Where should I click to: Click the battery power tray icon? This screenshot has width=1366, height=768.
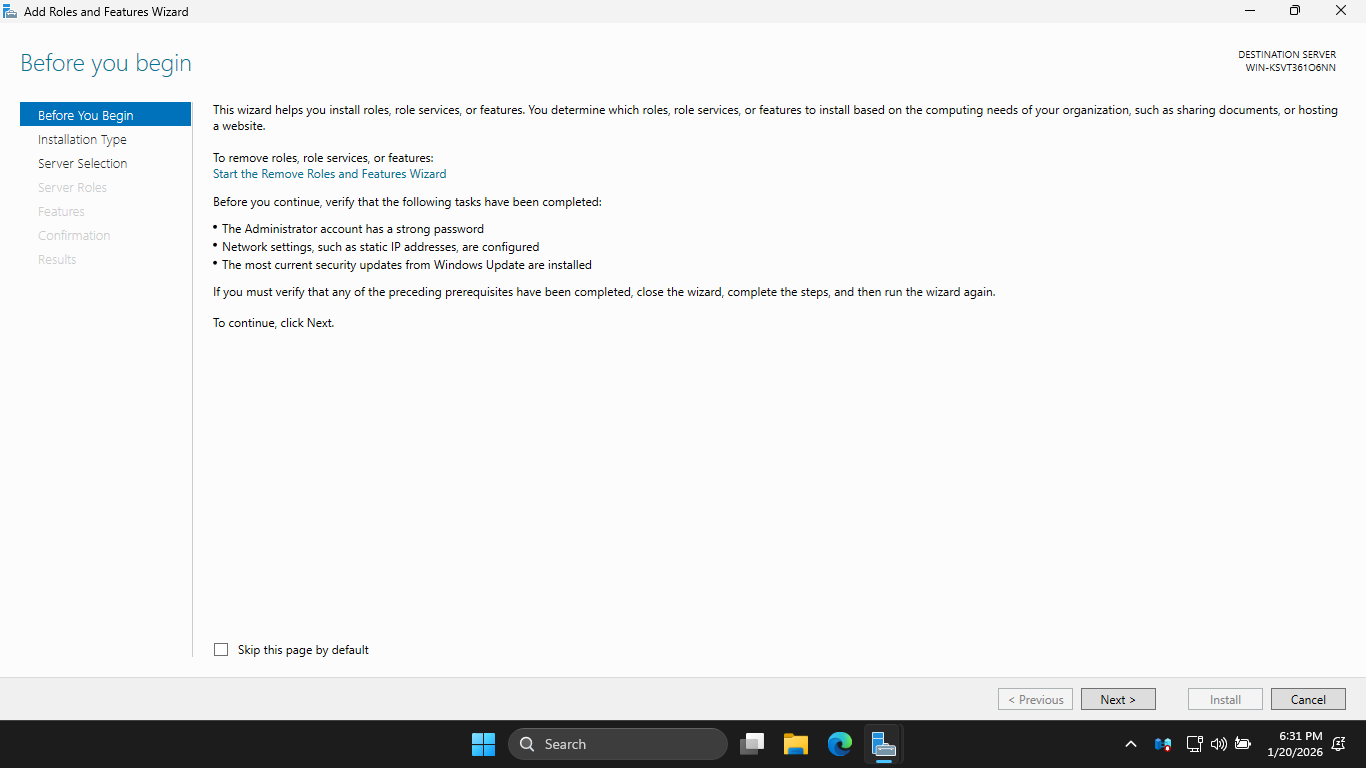pyautogui.click(x=1243, y=744)
